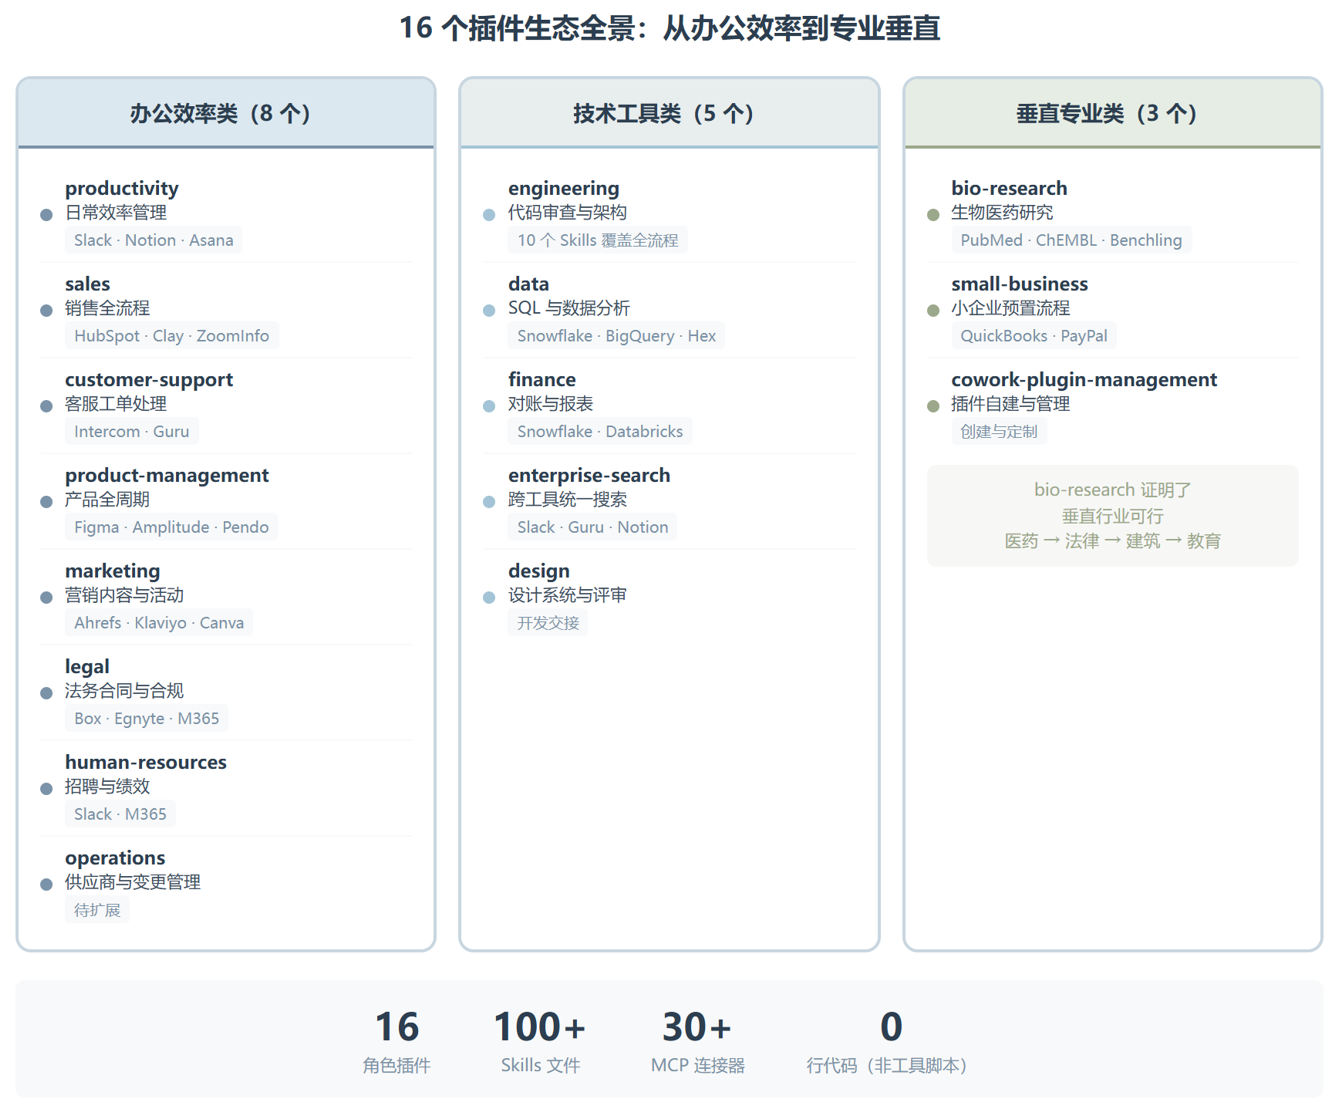Click the bullet dot beside operations
Screen dimensions: 1336x1108
[46, 885]
